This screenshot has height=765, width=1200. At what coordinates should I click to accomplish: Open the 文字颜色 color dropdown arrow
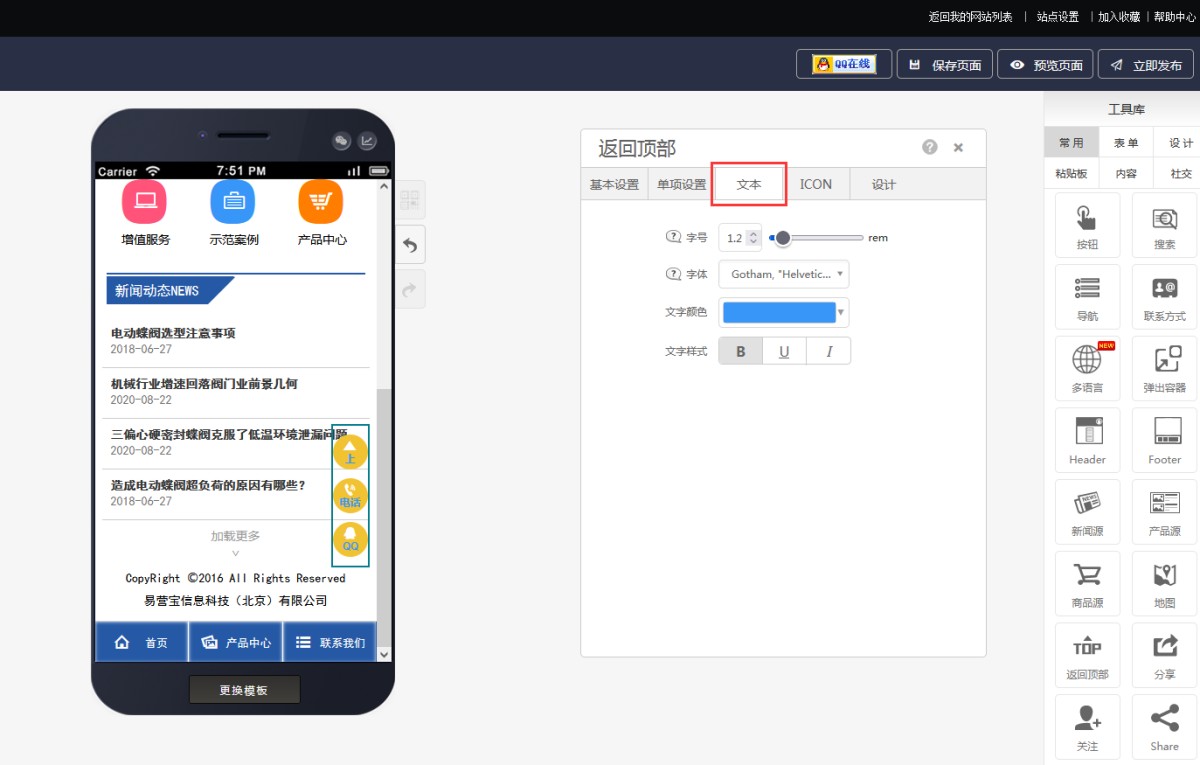point(841,313)
